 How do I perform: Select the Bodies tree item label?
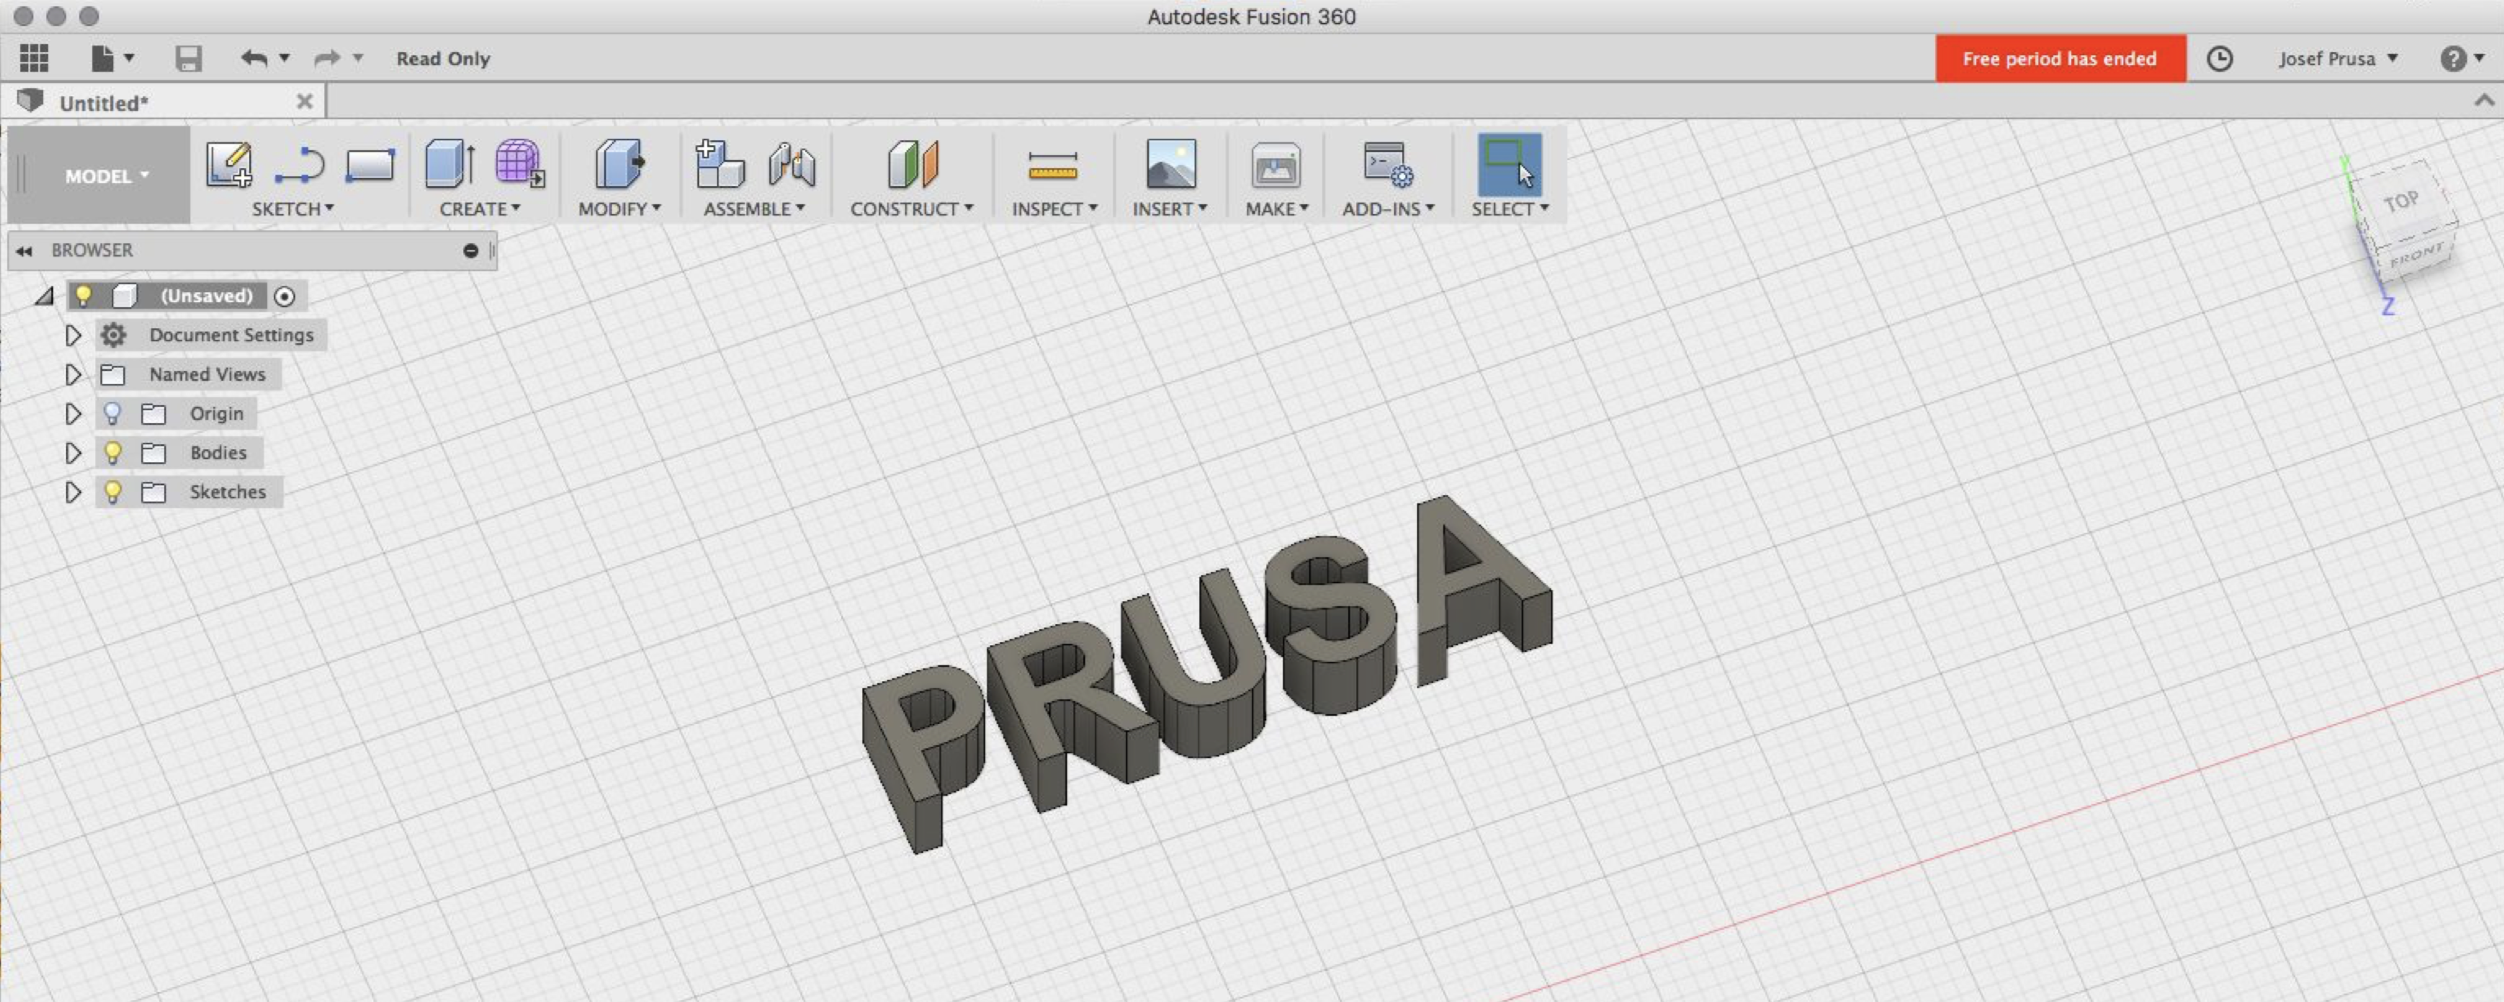[218, 452]
